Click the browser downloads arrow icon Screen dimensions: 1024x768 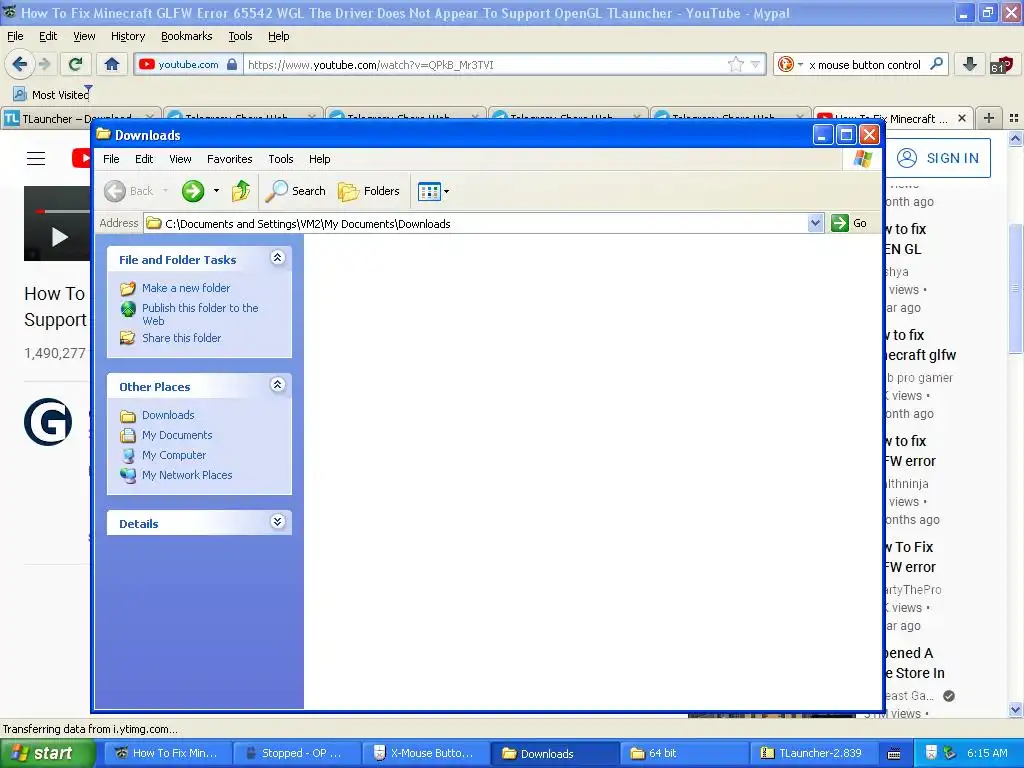click(x=970, y=64)
